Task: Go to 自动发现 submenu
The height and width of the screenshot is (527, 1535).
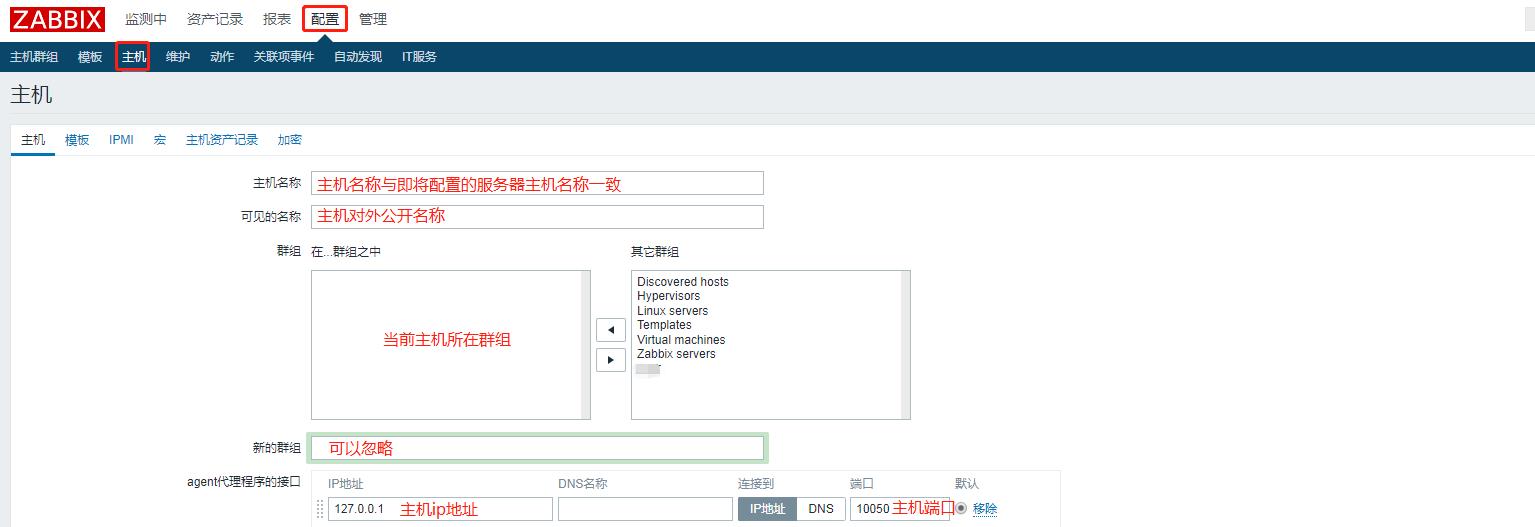Action: click(x=358, y=57)
